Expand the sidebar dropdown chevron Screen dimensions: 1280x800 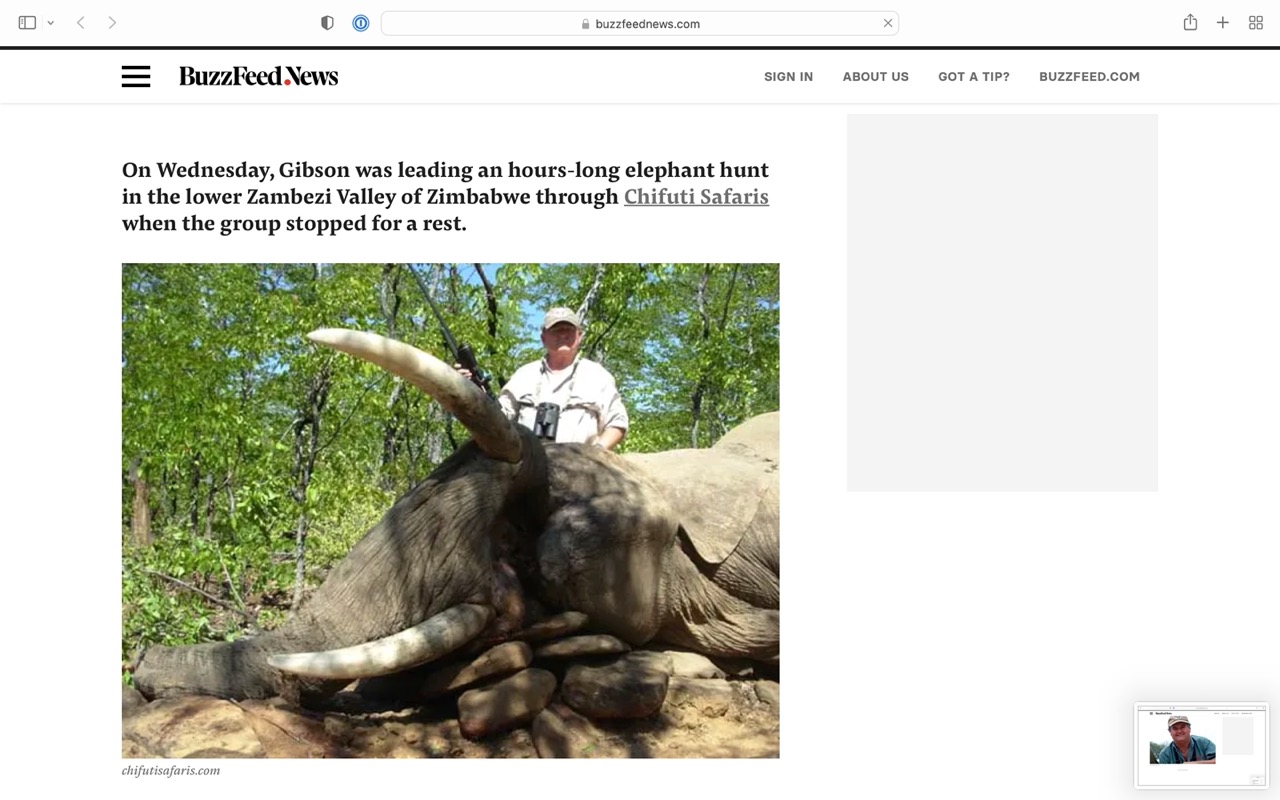tap(50, 23)
